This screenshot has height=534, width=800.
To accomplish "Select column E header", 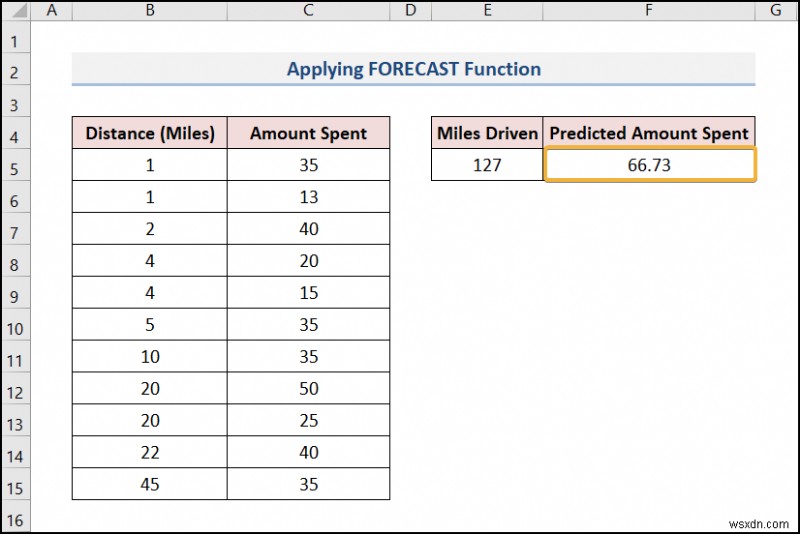I will (487, 10).
